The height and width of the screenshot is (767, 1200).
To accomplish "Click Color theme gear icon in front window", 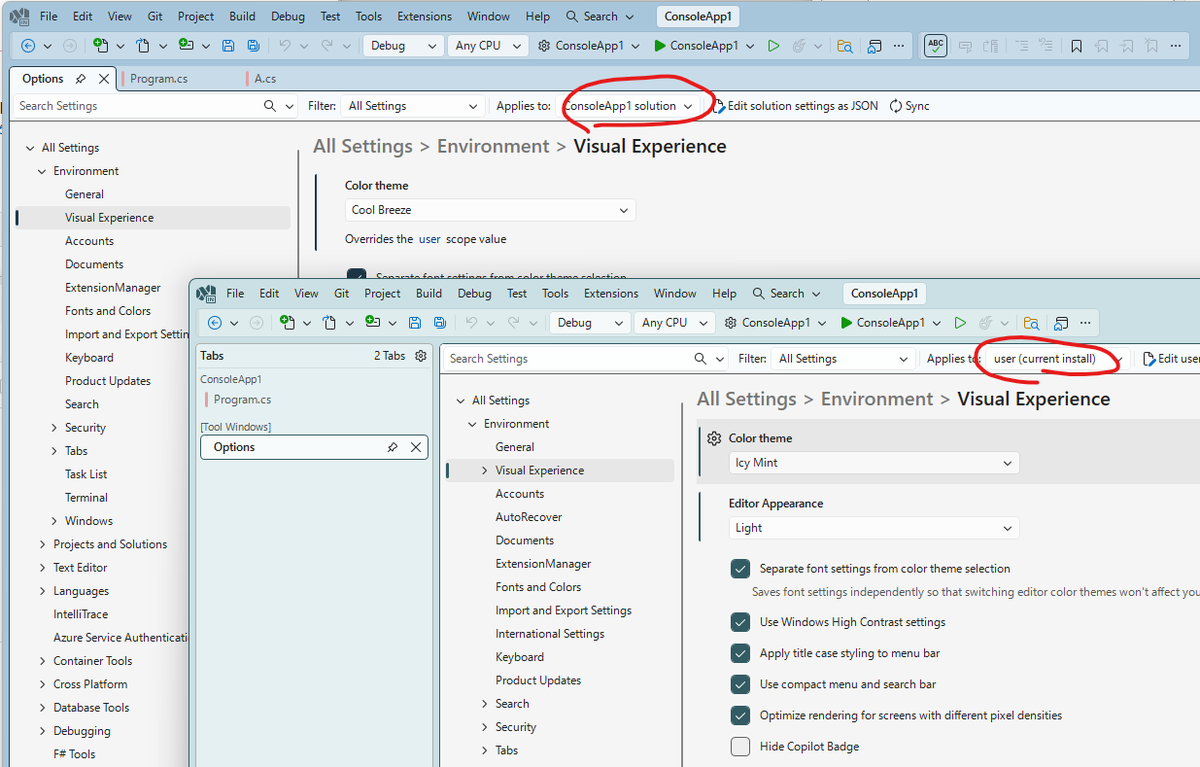I will coord(714,439).
